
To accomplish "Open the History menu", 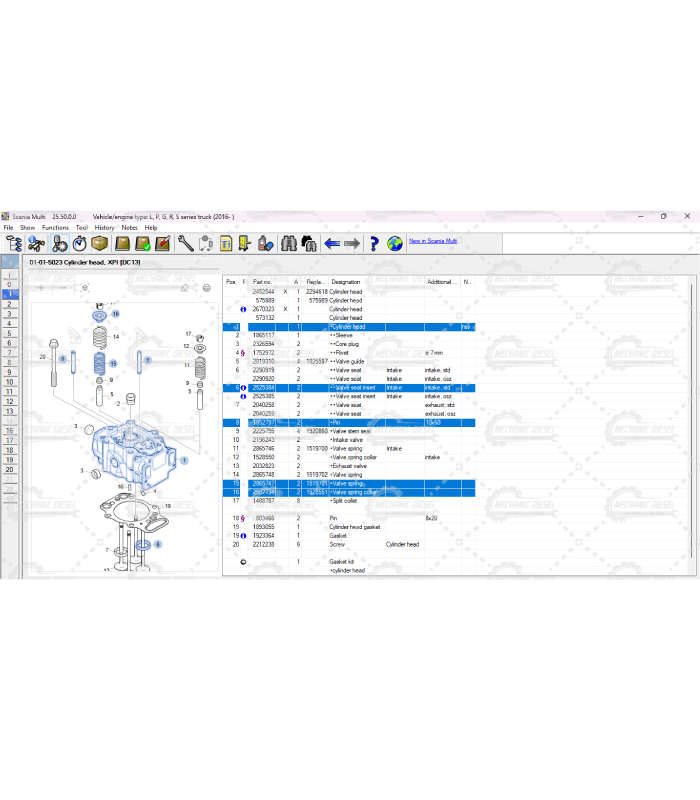I will tap(105, 228).
